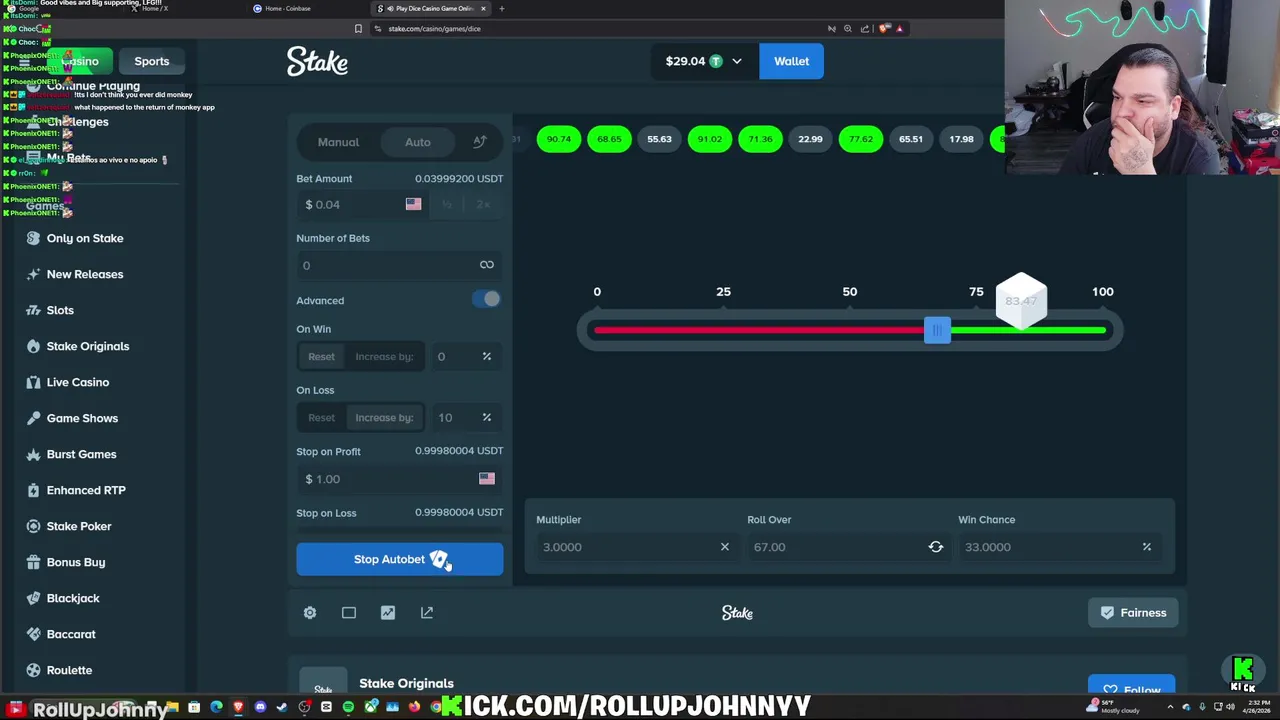
Task: Open the Casino tab in sidebar
Action: (x=80, y=61)
